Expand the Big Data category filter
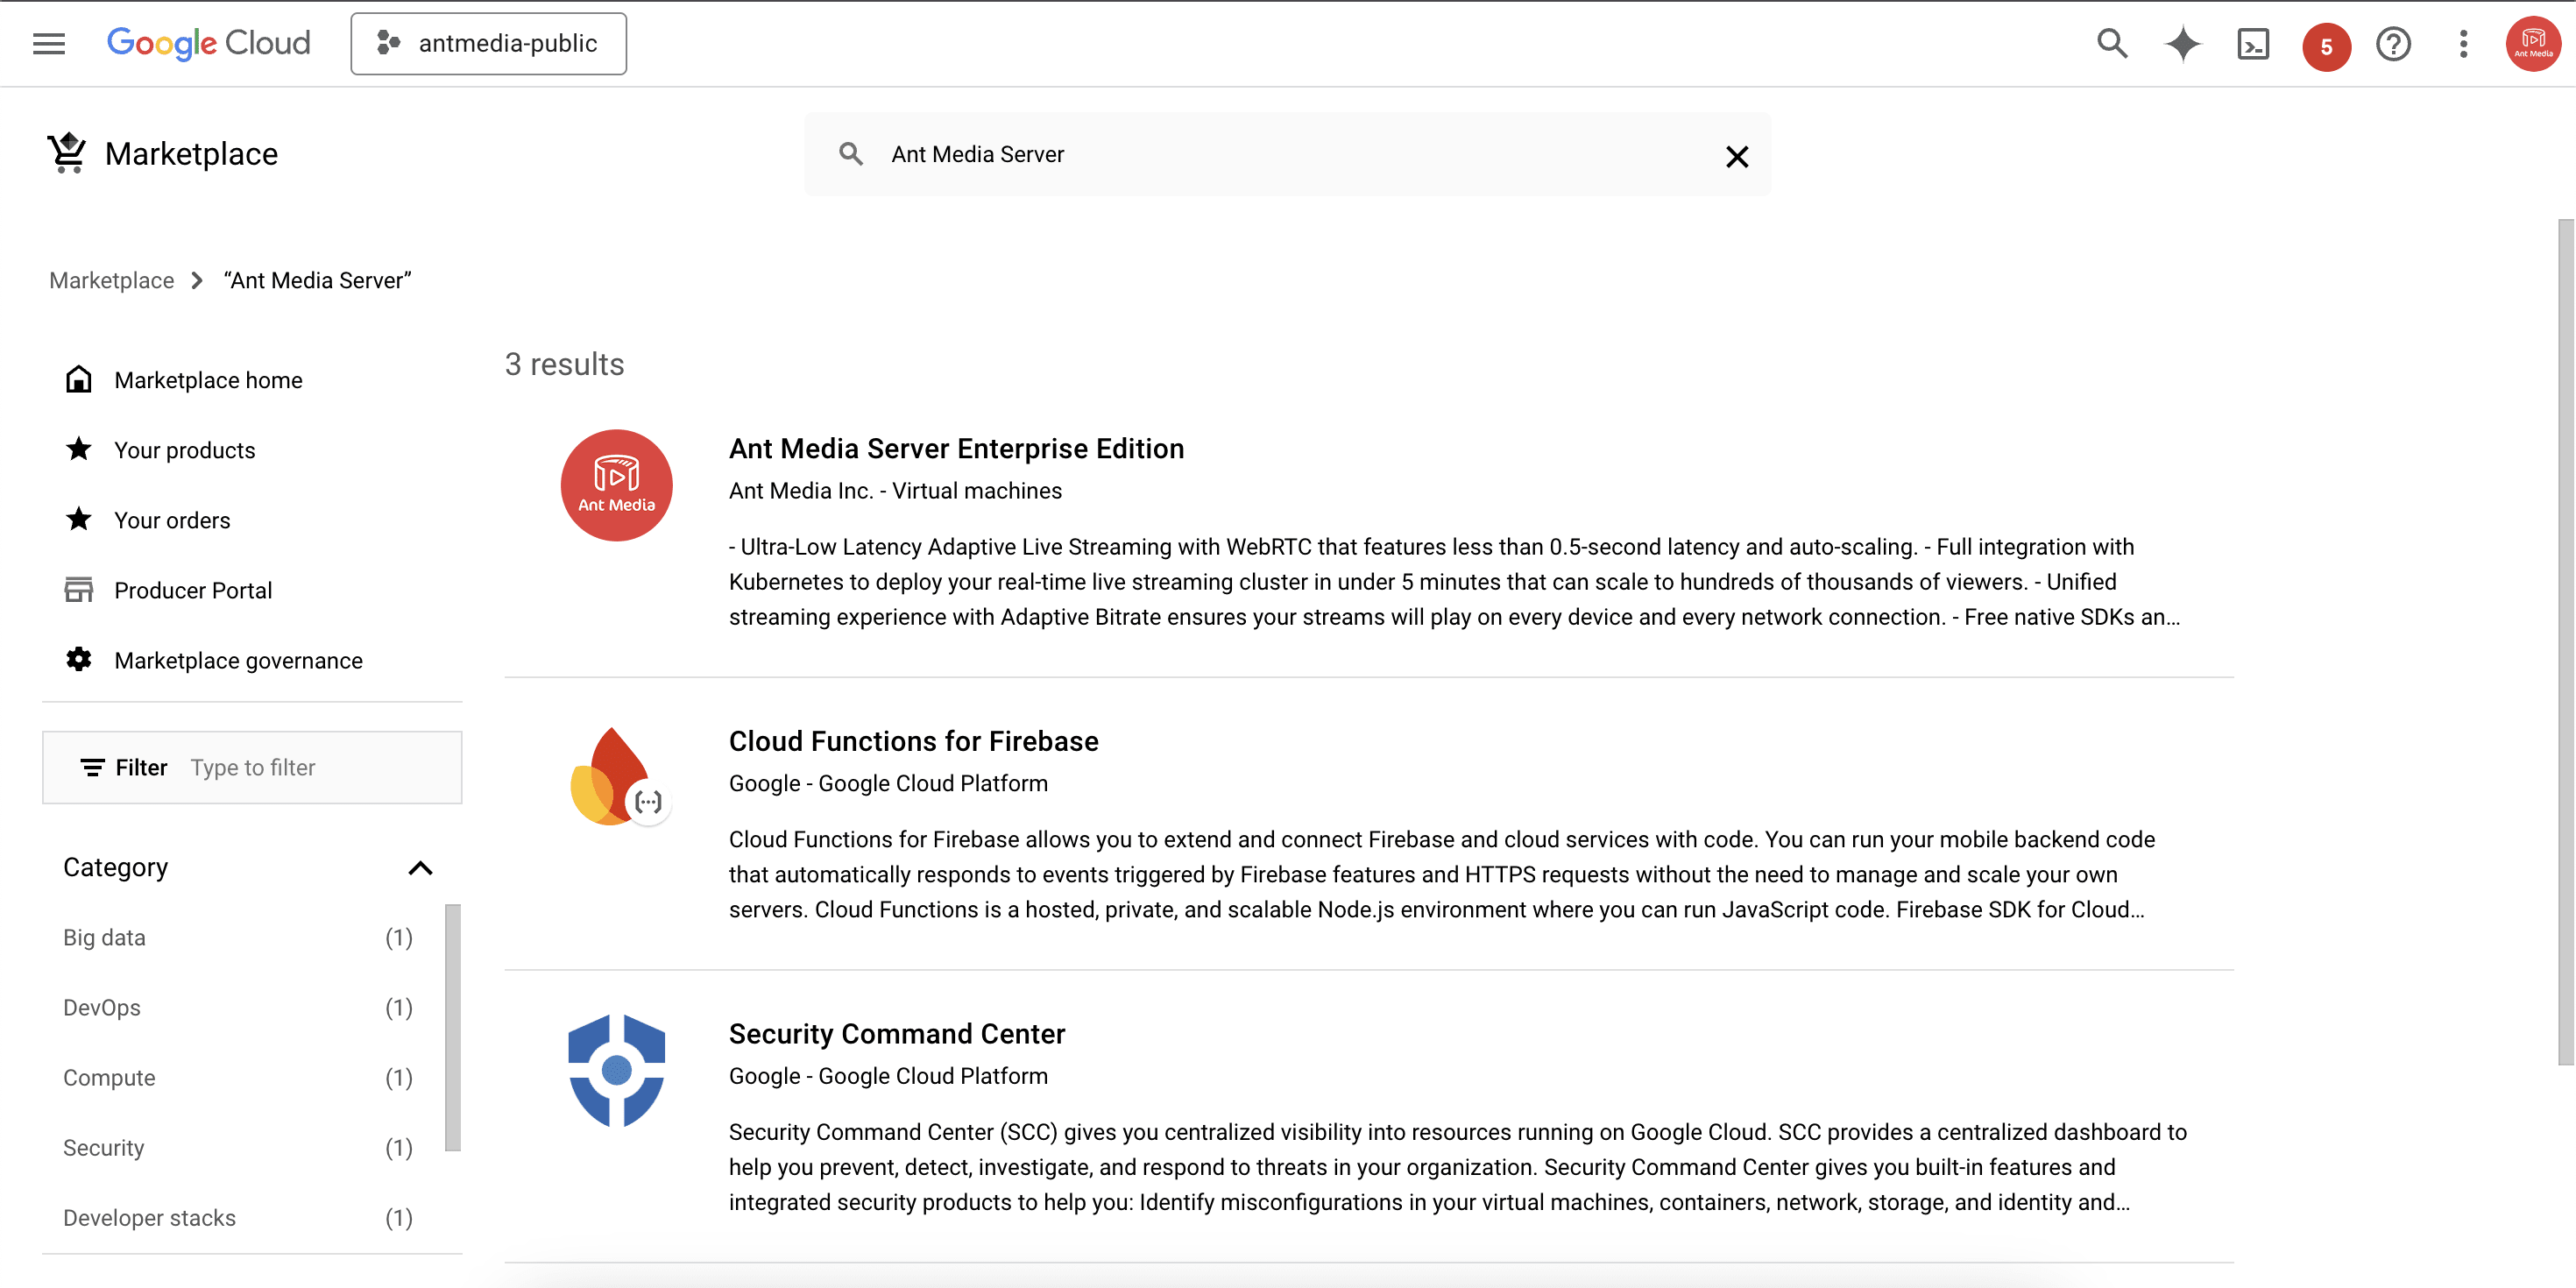Image resolution: width=2576 pixels, height=1288 pixels. coord(103,937)
